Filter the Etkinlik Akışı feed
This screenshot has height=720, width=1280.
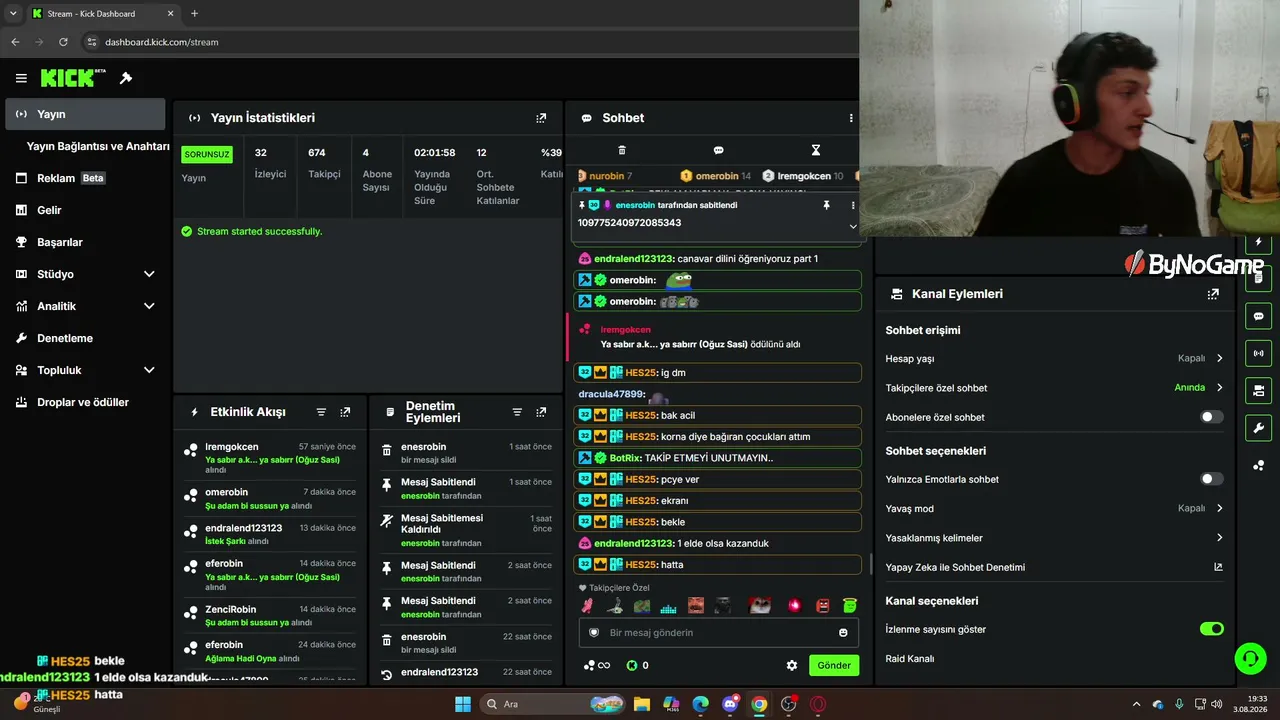click(321, 412)
